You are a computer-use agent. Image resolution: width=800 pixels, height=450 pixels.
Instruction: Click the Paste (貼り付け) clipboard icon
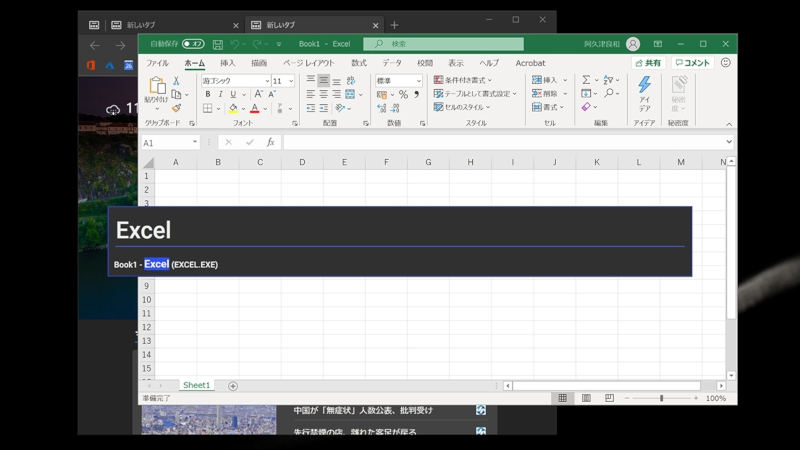[157, 85]
